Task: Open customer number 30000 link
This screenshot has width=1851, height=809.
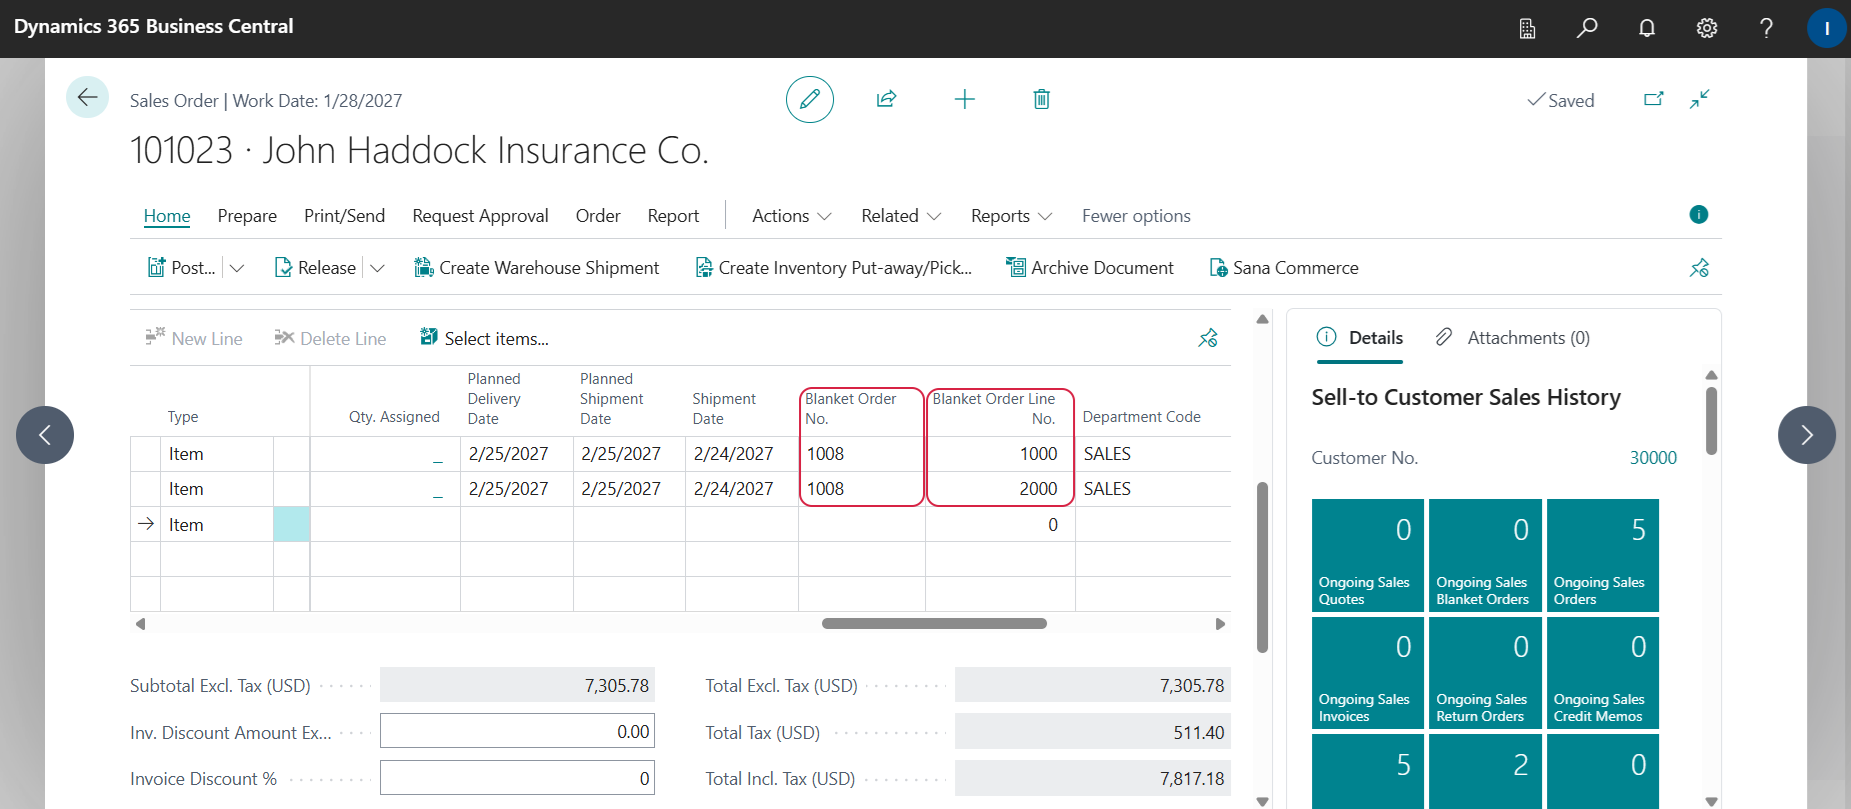Action: click(x=1652, y=458)
